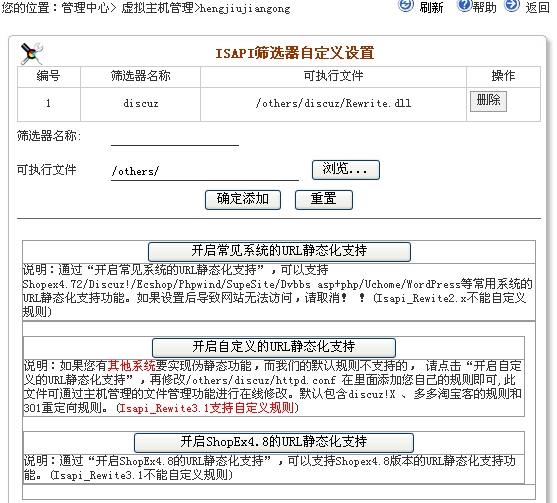Viewport: 557px width, 503px height.
Task: Click the 可执行文件 form label
Action: pos(47,170)
